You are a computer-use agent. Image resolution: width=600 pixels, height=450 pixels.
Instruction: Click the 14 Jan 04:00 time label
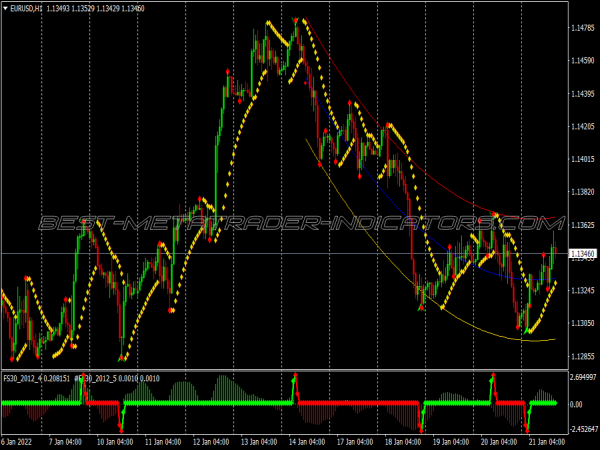307,442
